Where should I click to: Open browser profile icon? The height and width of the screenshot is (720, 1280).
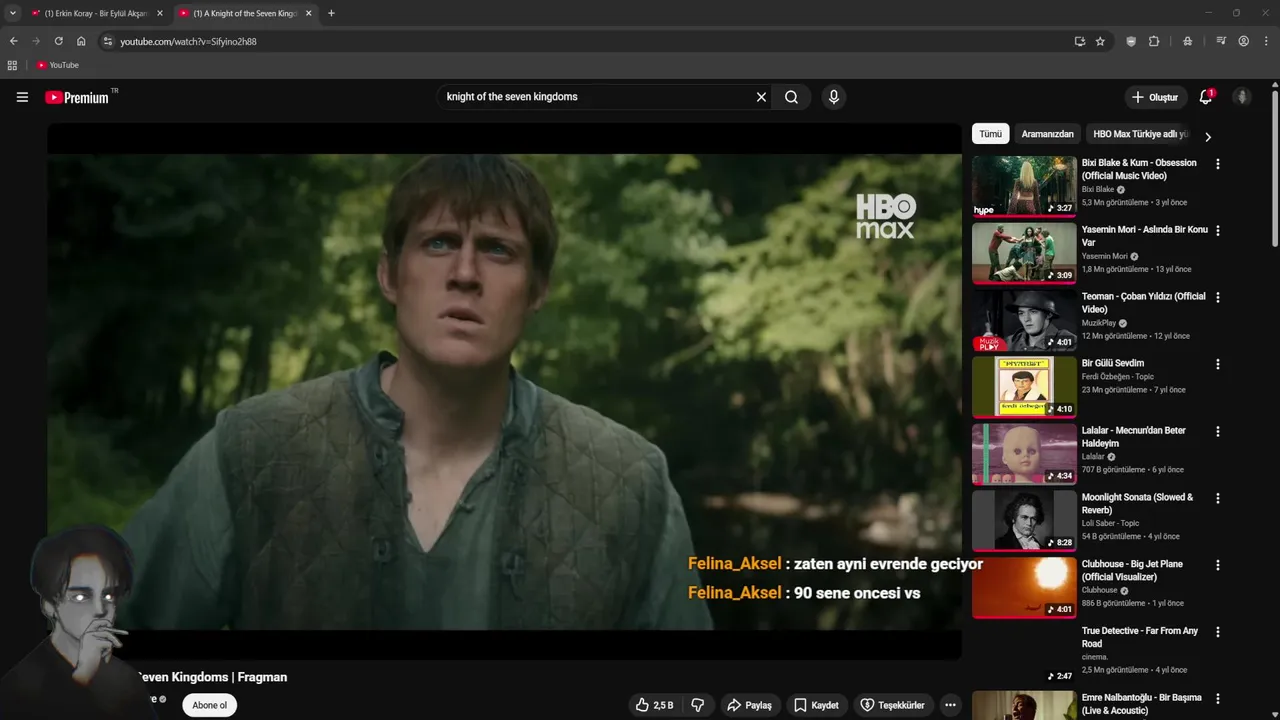(1244, 41)
